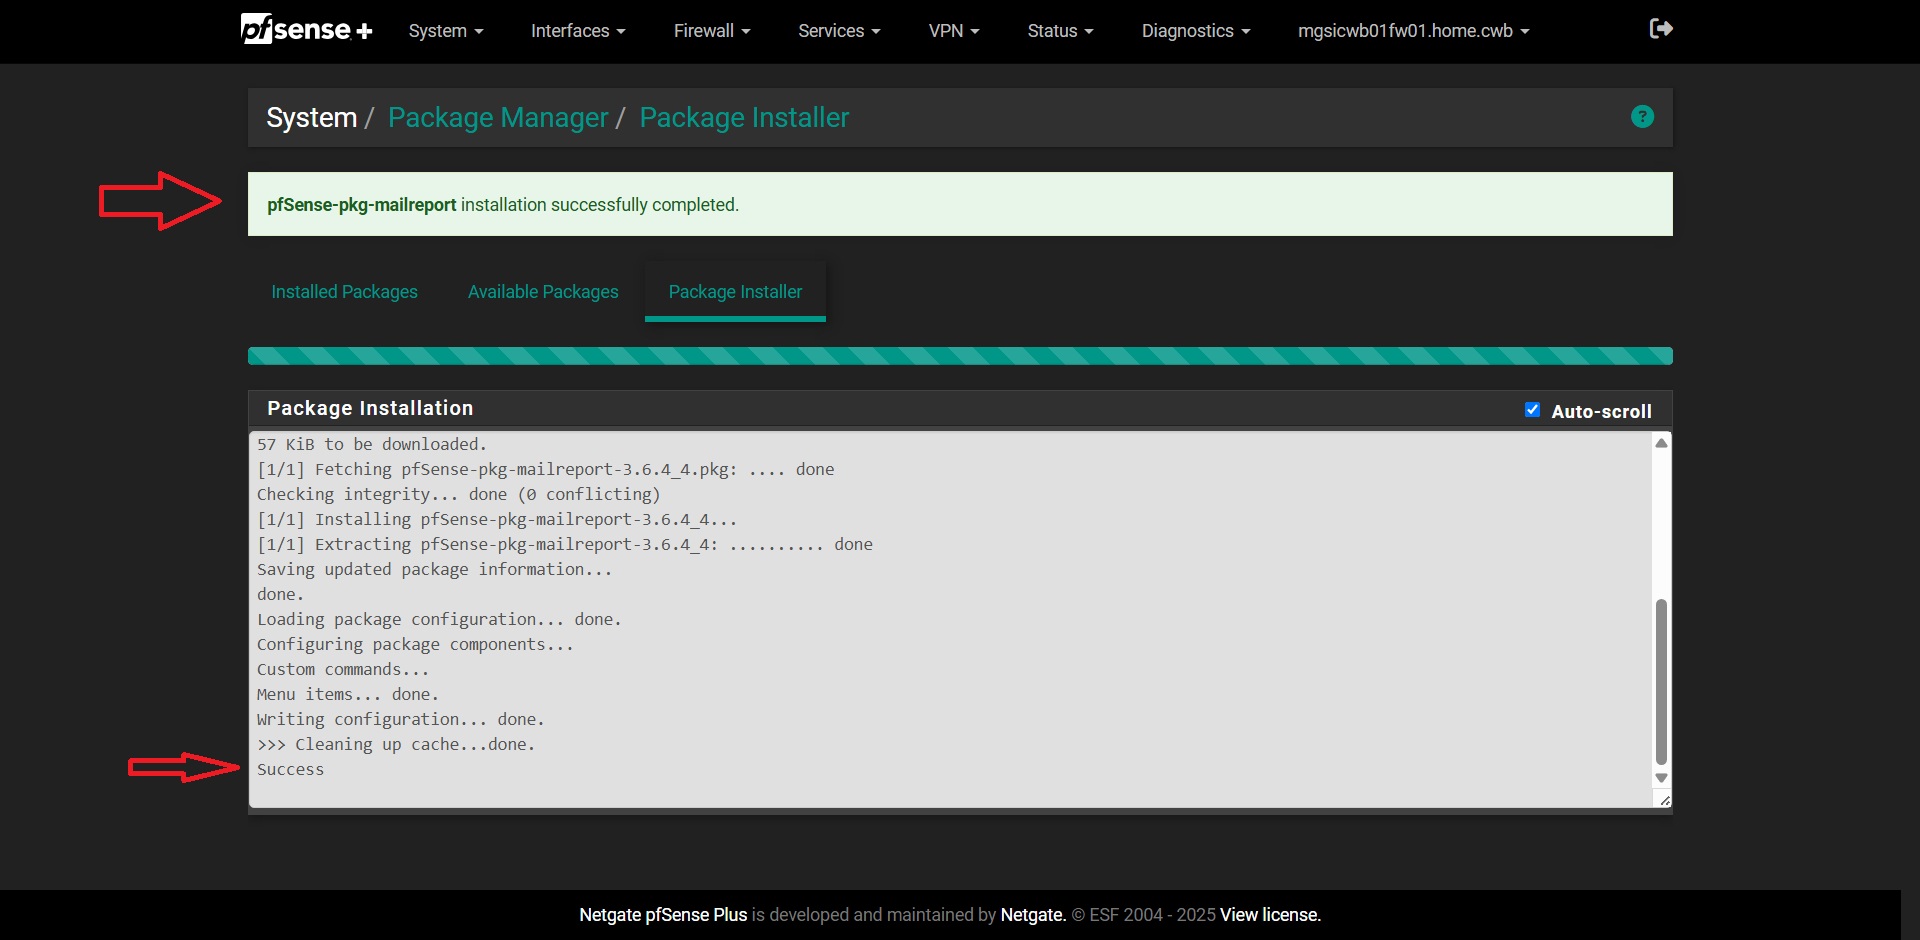Select the Package Installer tab
The height and width of the screenshot is (940, 1920).
[735, 292]
